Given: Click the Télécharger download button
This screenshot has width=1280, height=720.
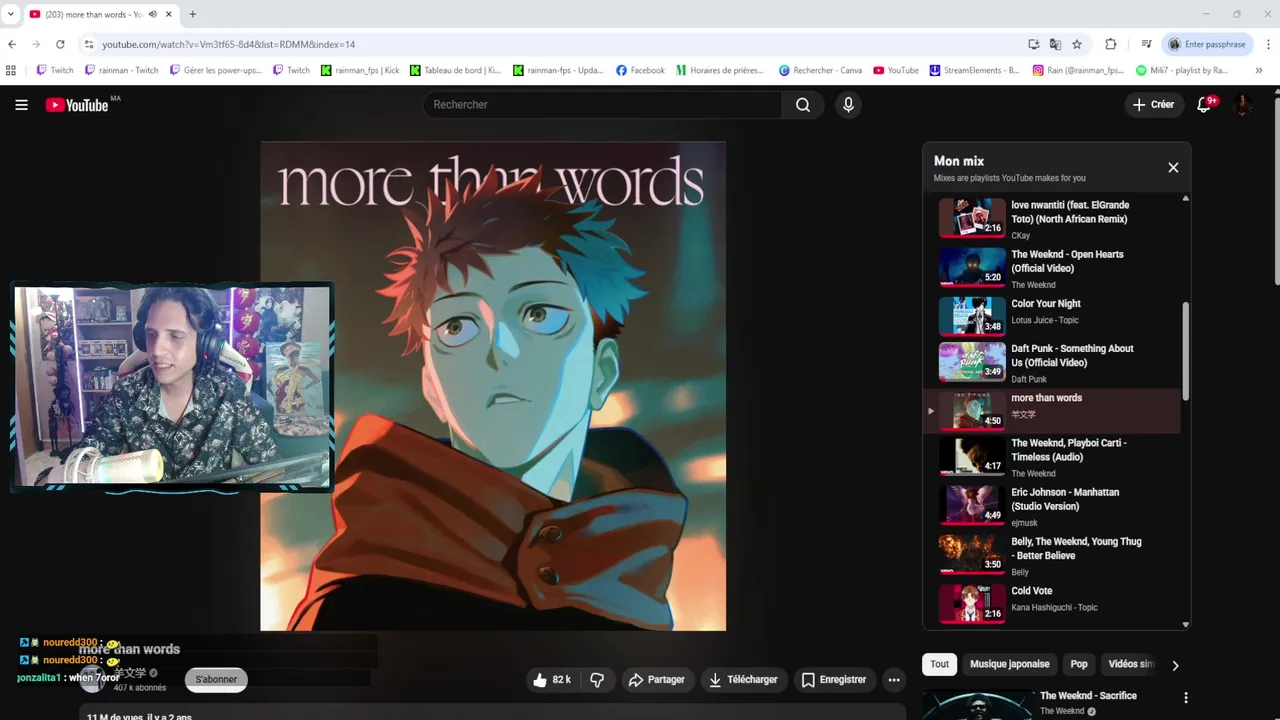Looking at the screenshot, I should (x=743, y=680).
